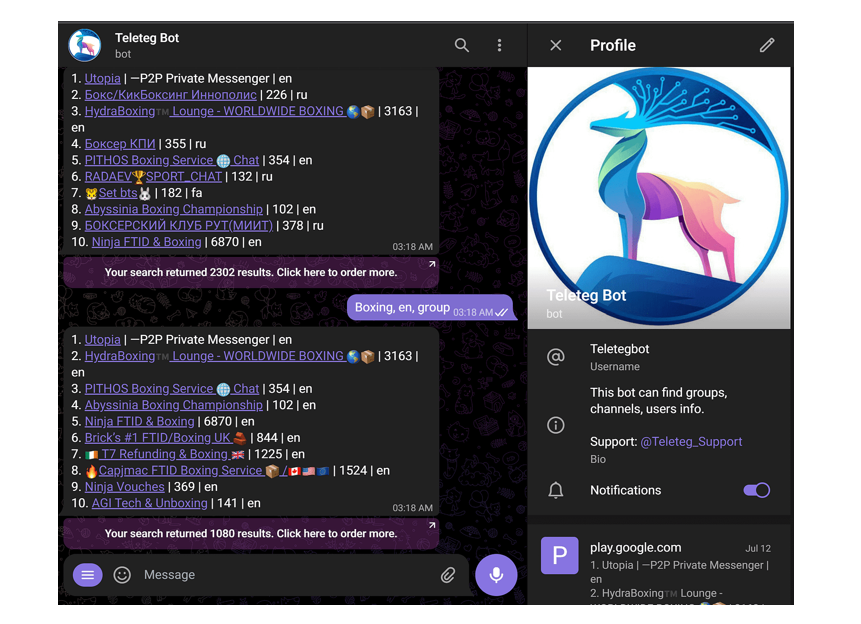Open the three-dot chat options menu
This screenshot has height=624, width=861.
pos(499,45)
